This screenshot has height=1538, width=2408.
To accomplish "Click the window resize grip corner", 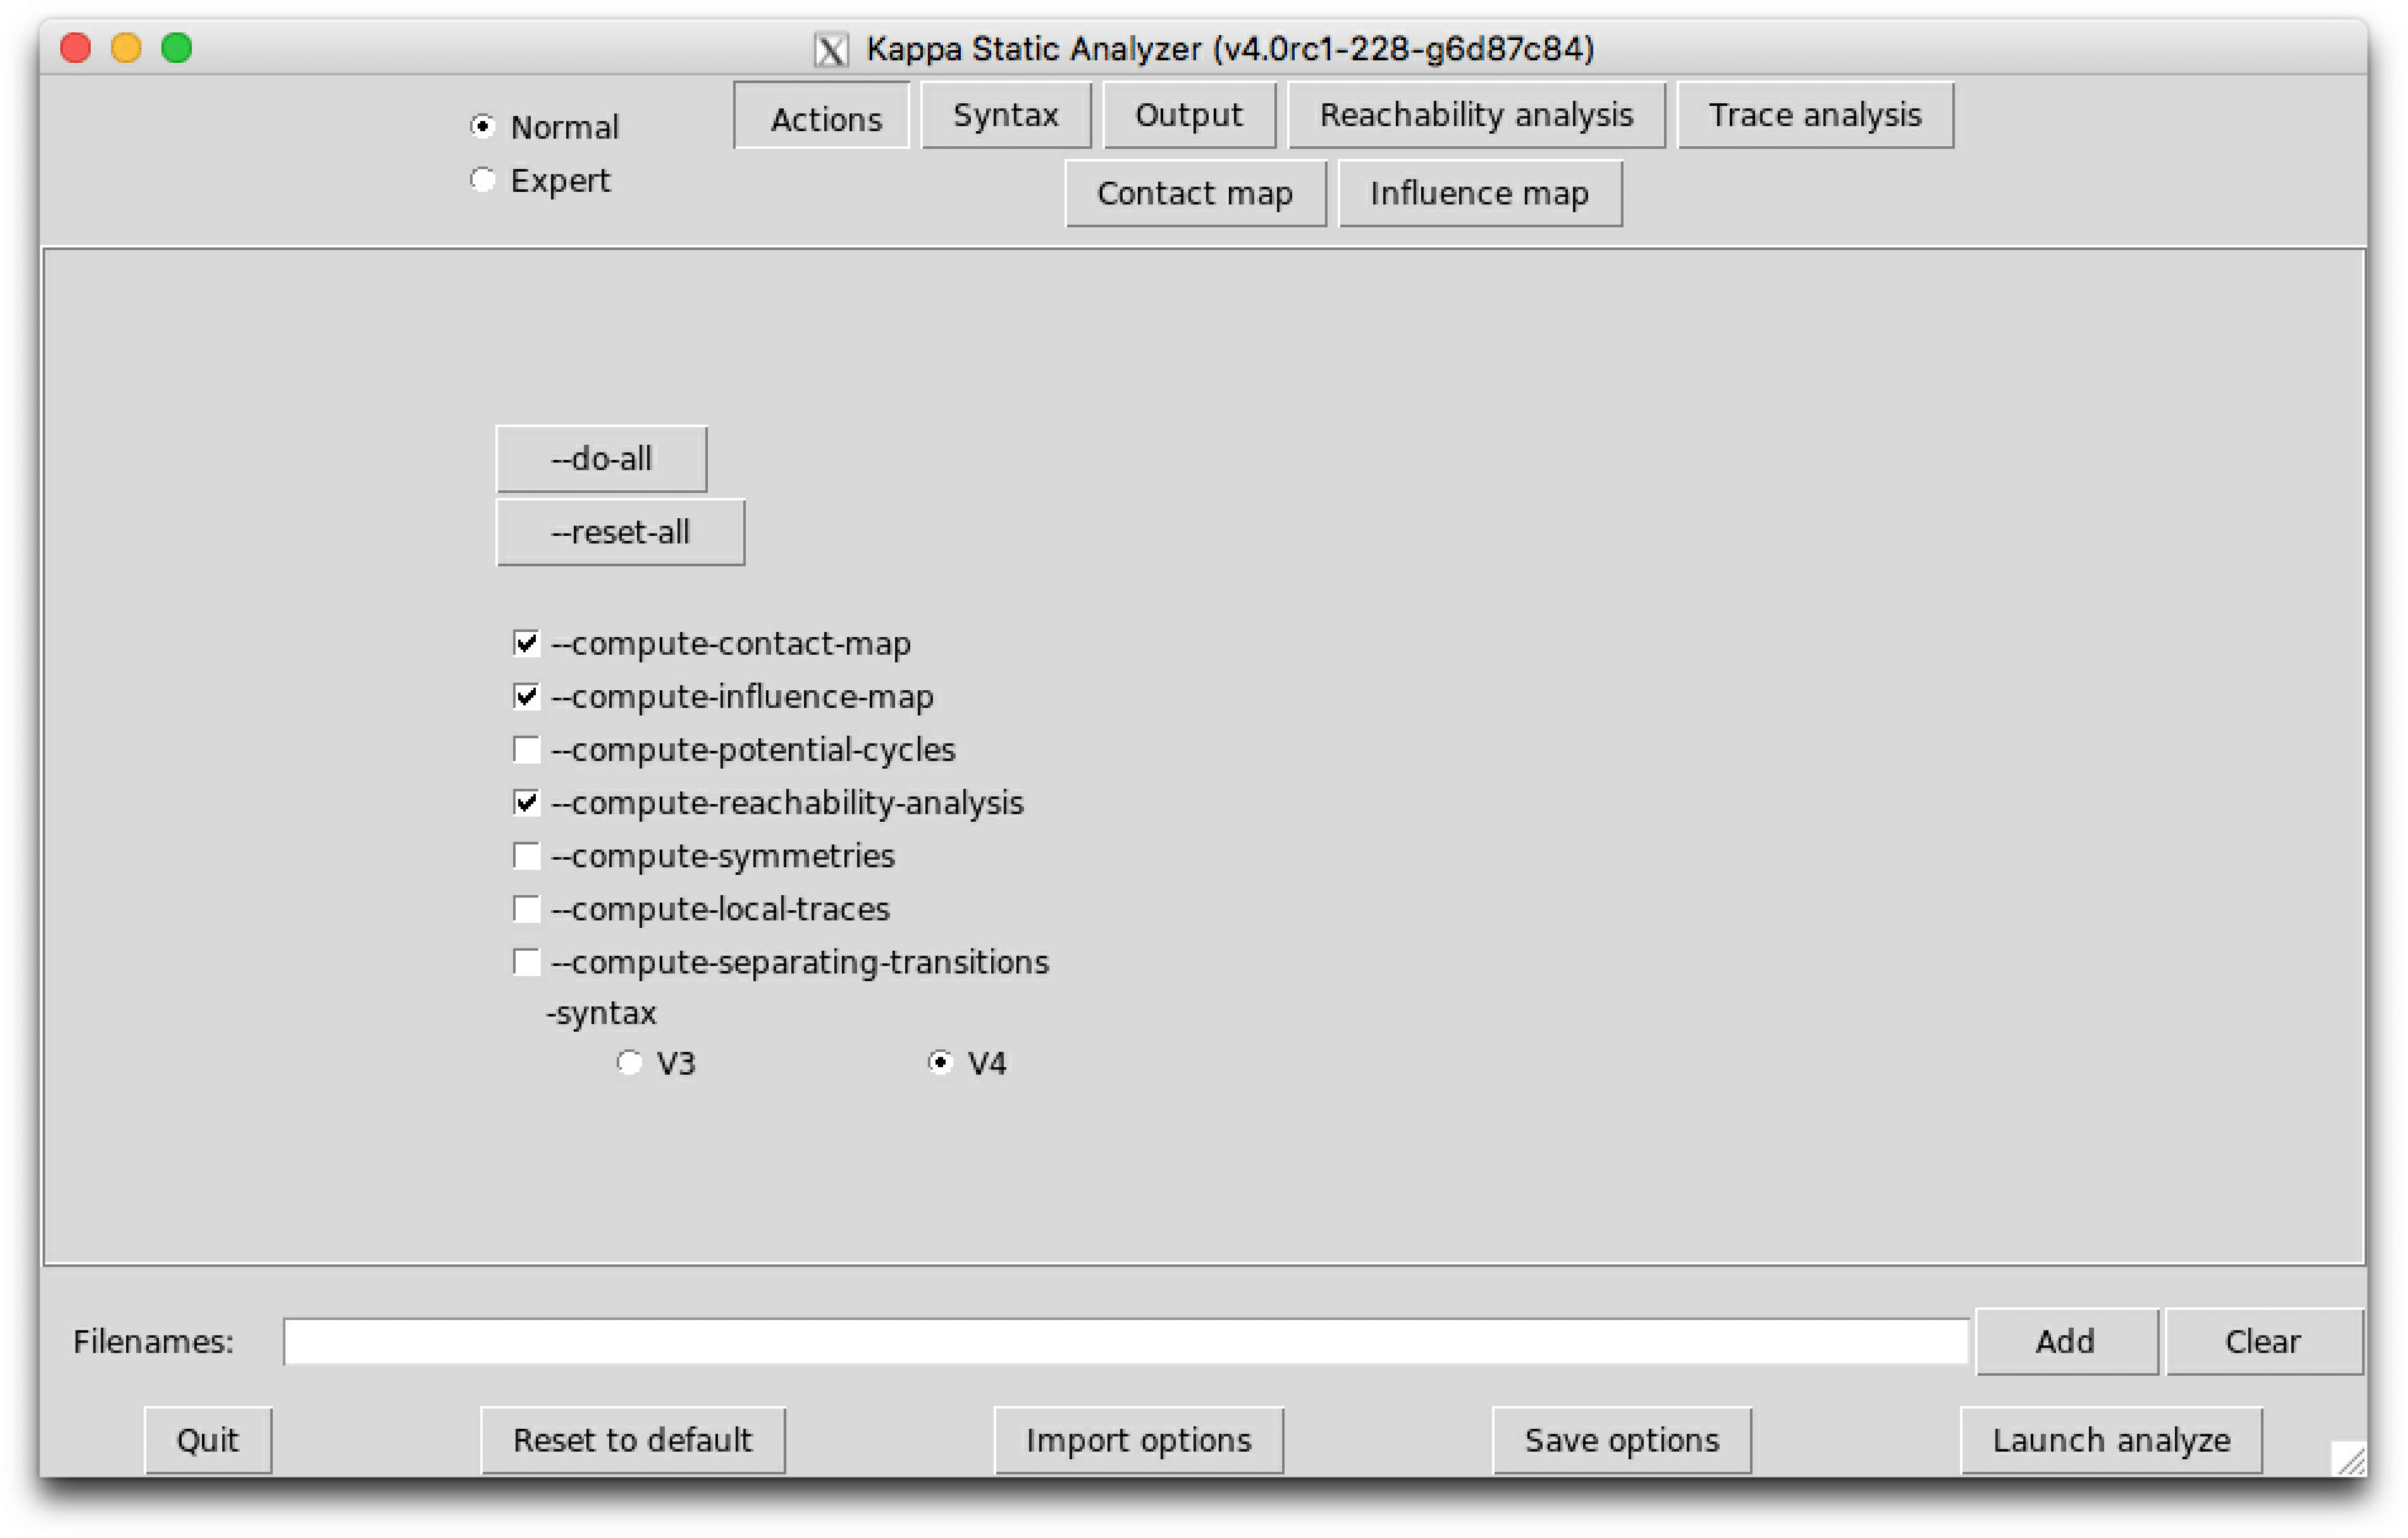I will 2349,1459.
